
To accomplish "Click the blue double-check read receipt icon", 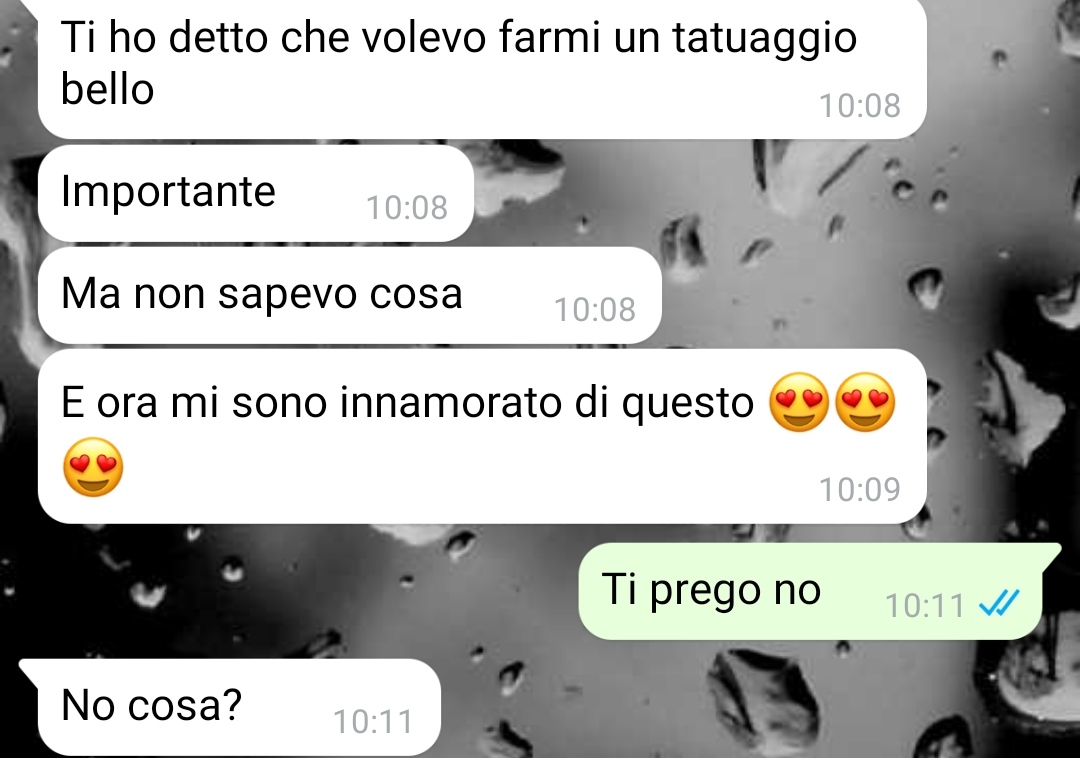I will coord(999,604).
